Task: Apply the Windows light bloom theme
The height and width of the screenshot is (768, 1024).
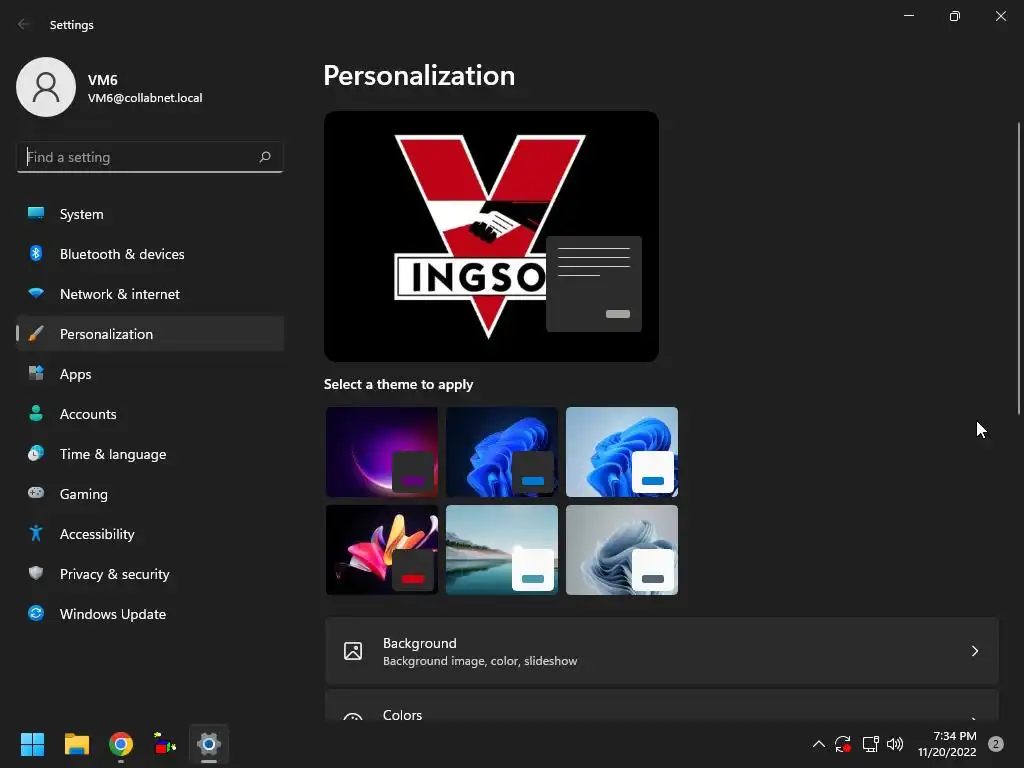Action: pyautogui.click(x=622, y=452)
